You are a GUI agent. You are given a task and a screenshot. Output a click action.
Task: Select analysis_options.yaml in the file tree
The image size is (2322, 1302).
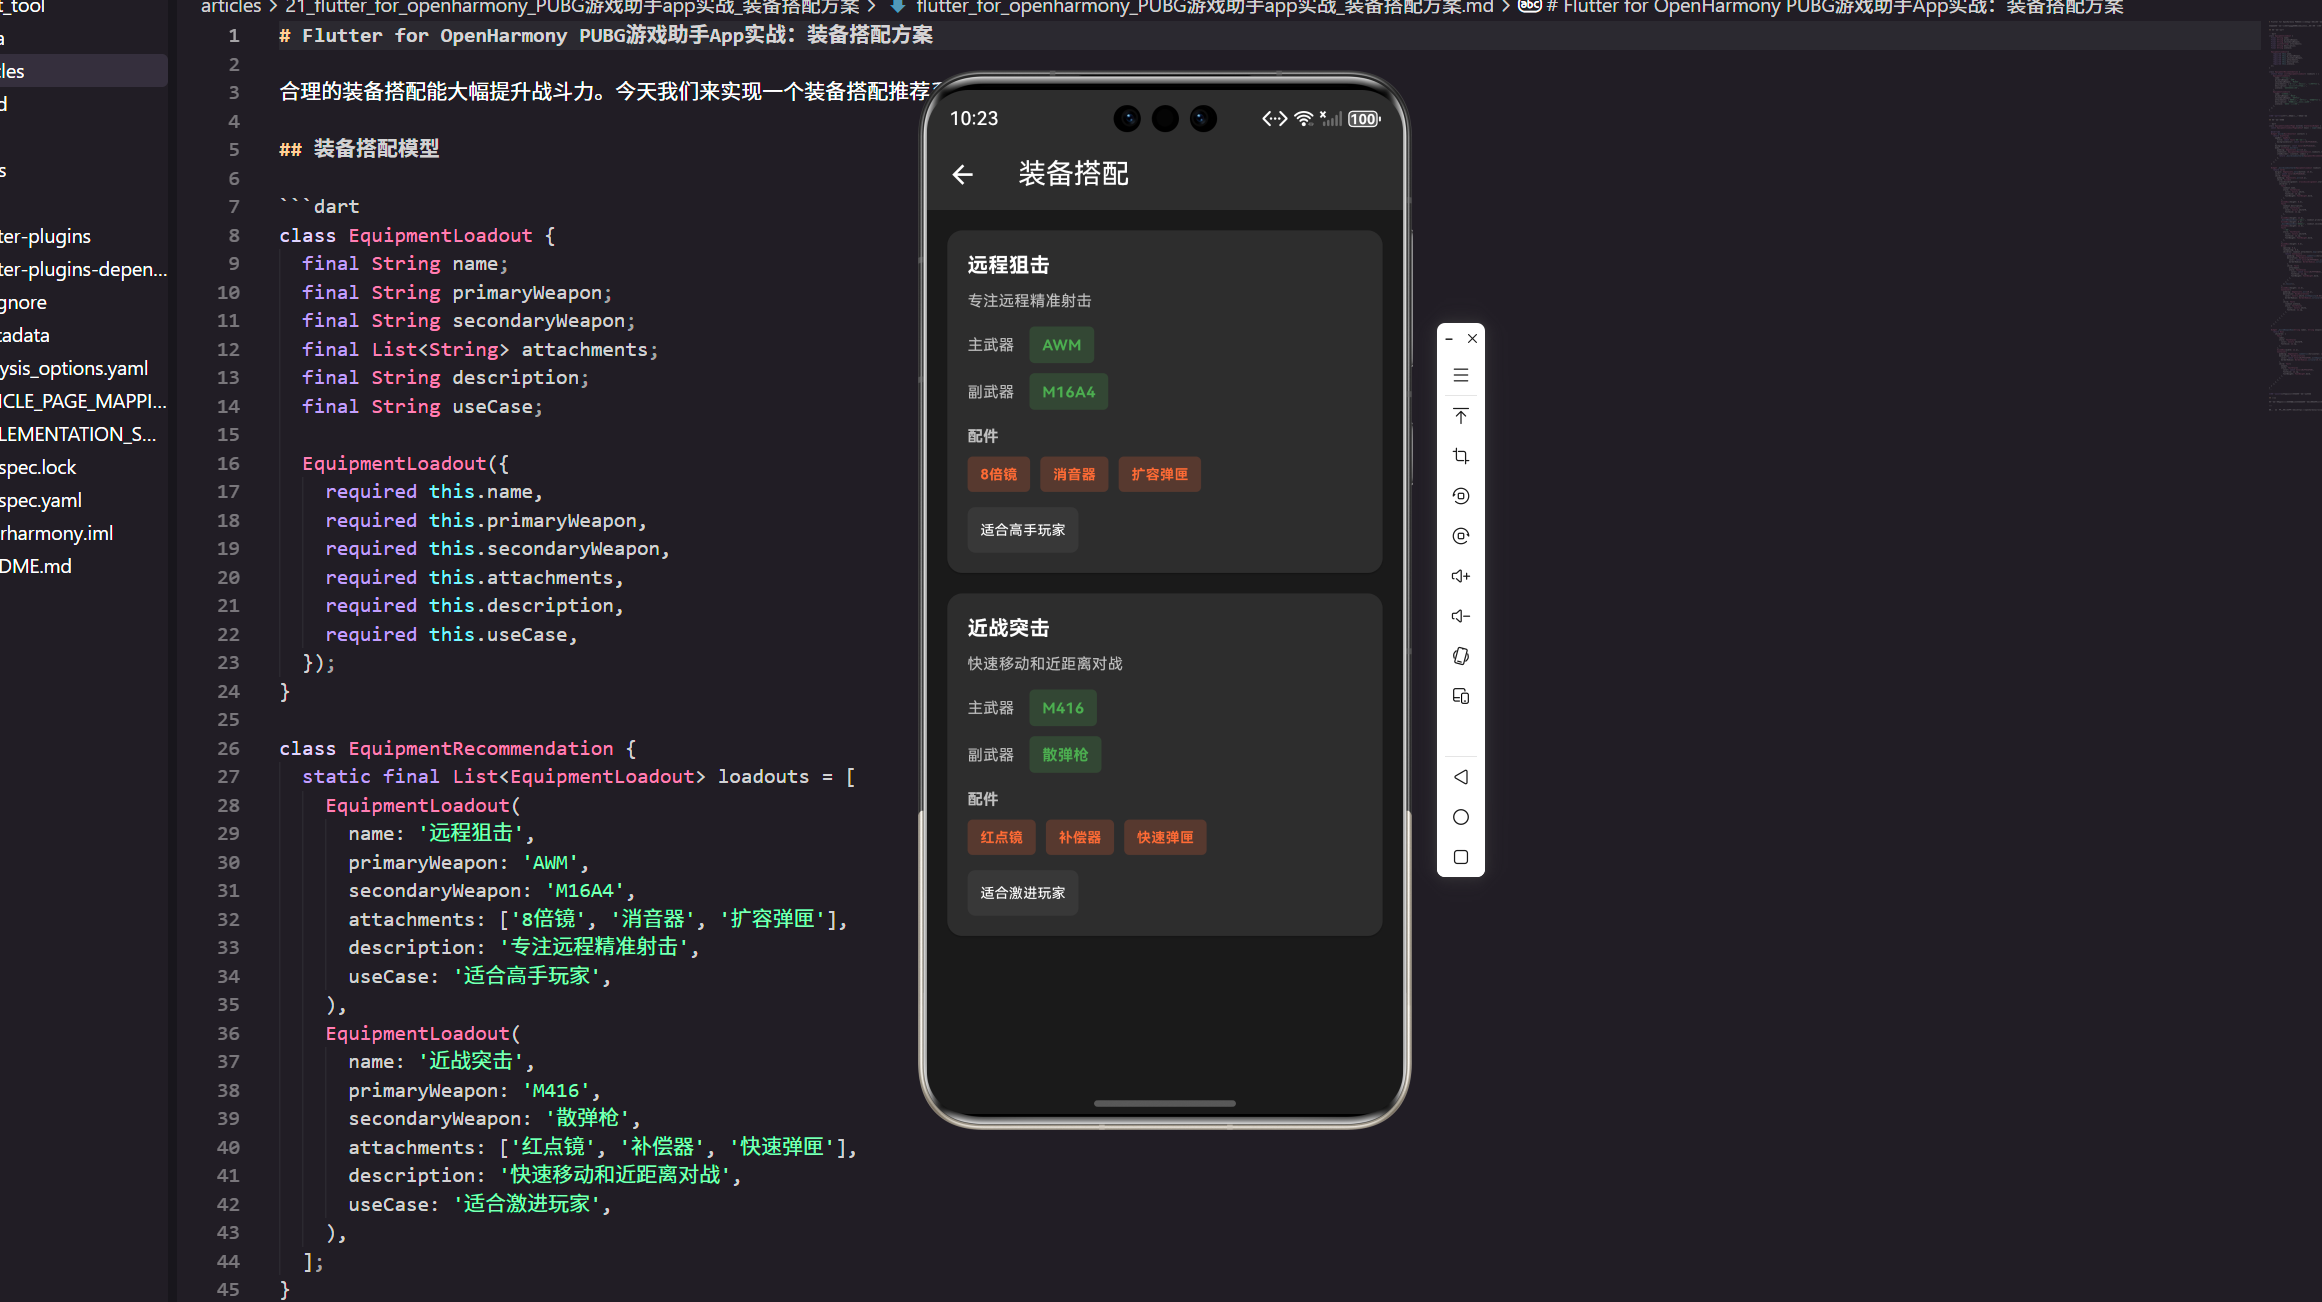75,368
